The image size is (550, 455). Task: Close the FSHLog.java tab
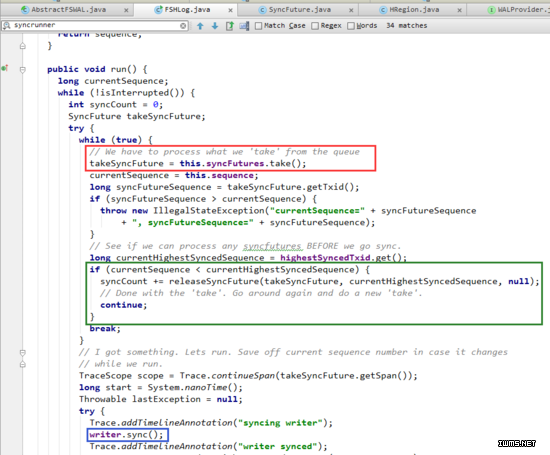(230, 11)
